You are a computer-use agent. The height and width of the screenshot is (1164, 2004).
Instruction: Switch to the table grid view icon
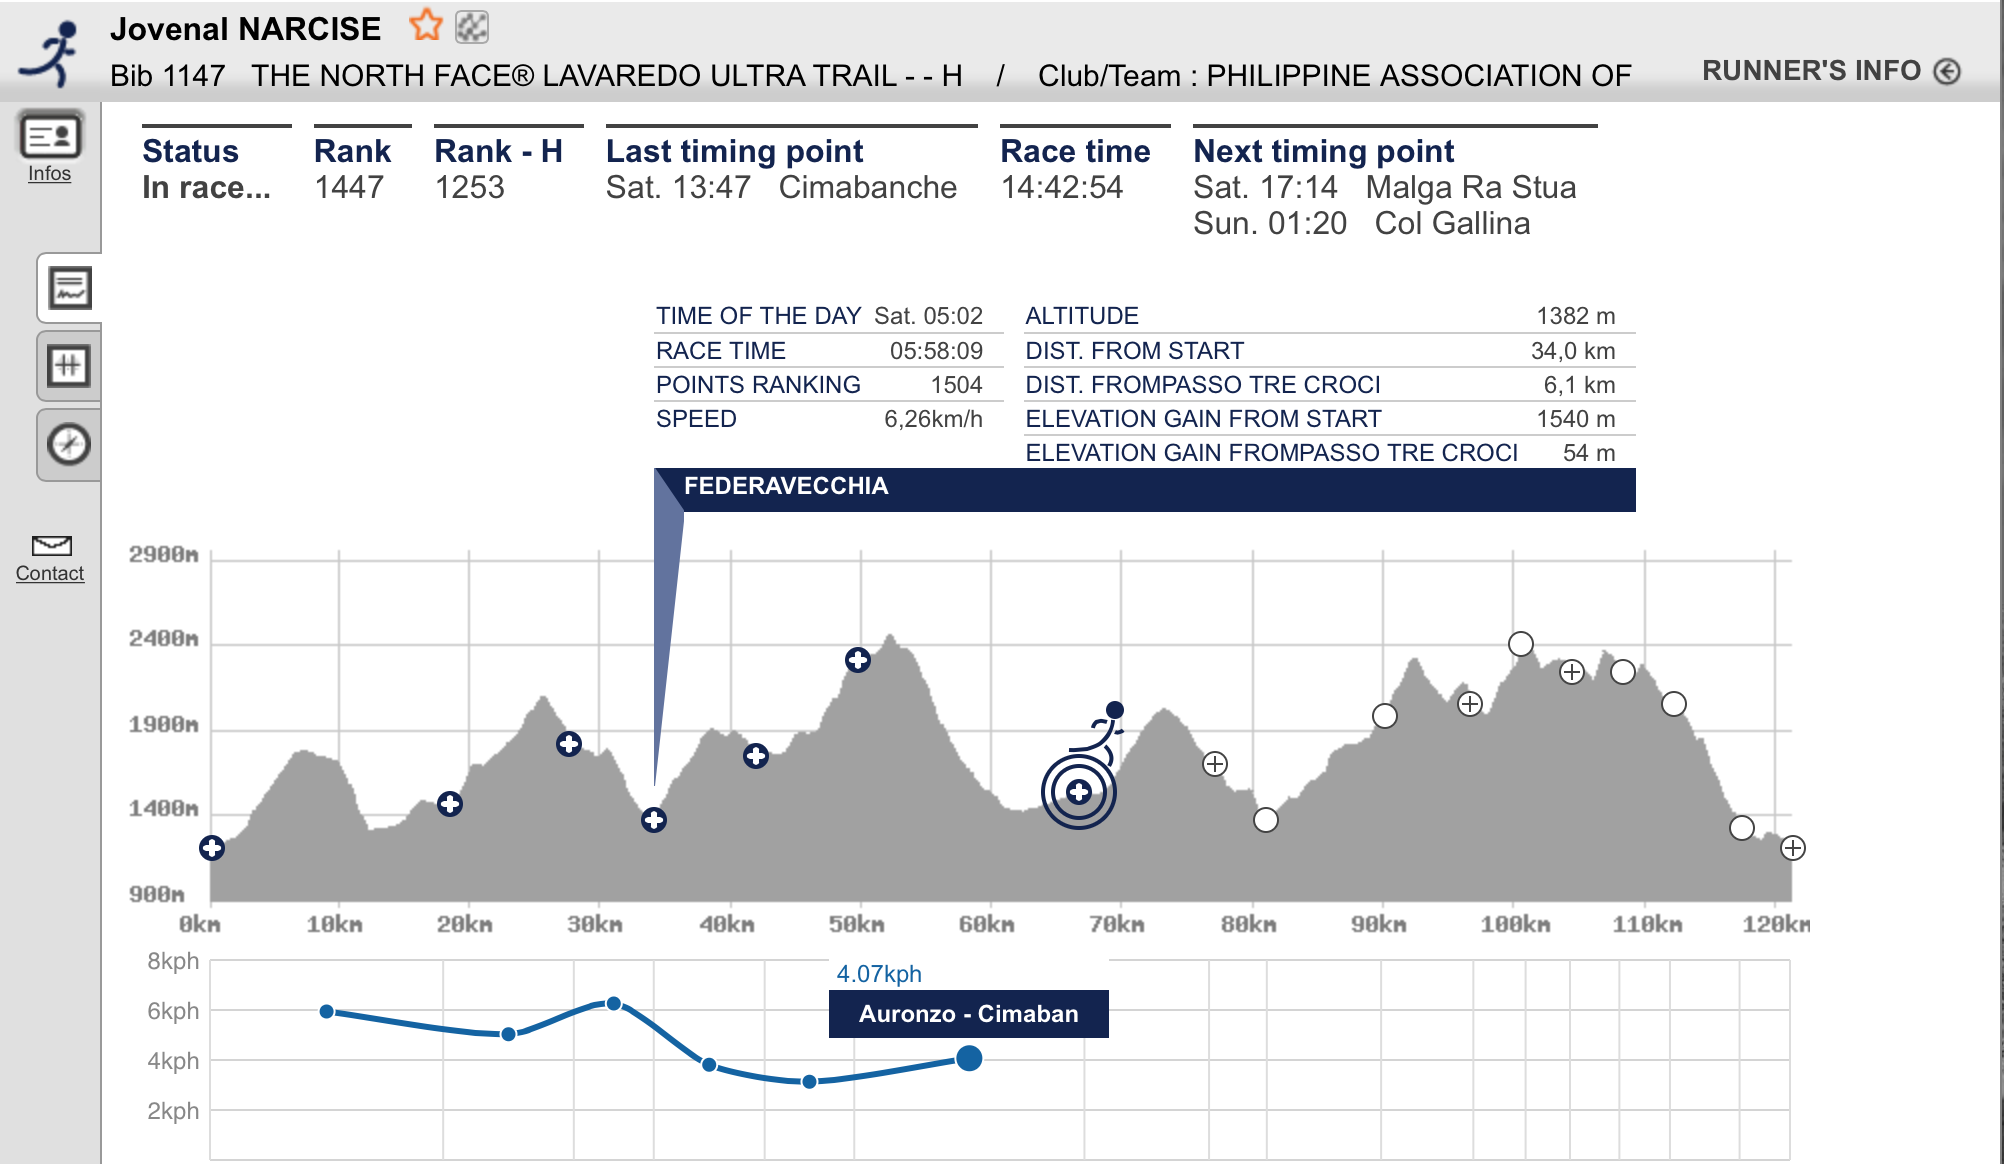[x=69, y=366]
